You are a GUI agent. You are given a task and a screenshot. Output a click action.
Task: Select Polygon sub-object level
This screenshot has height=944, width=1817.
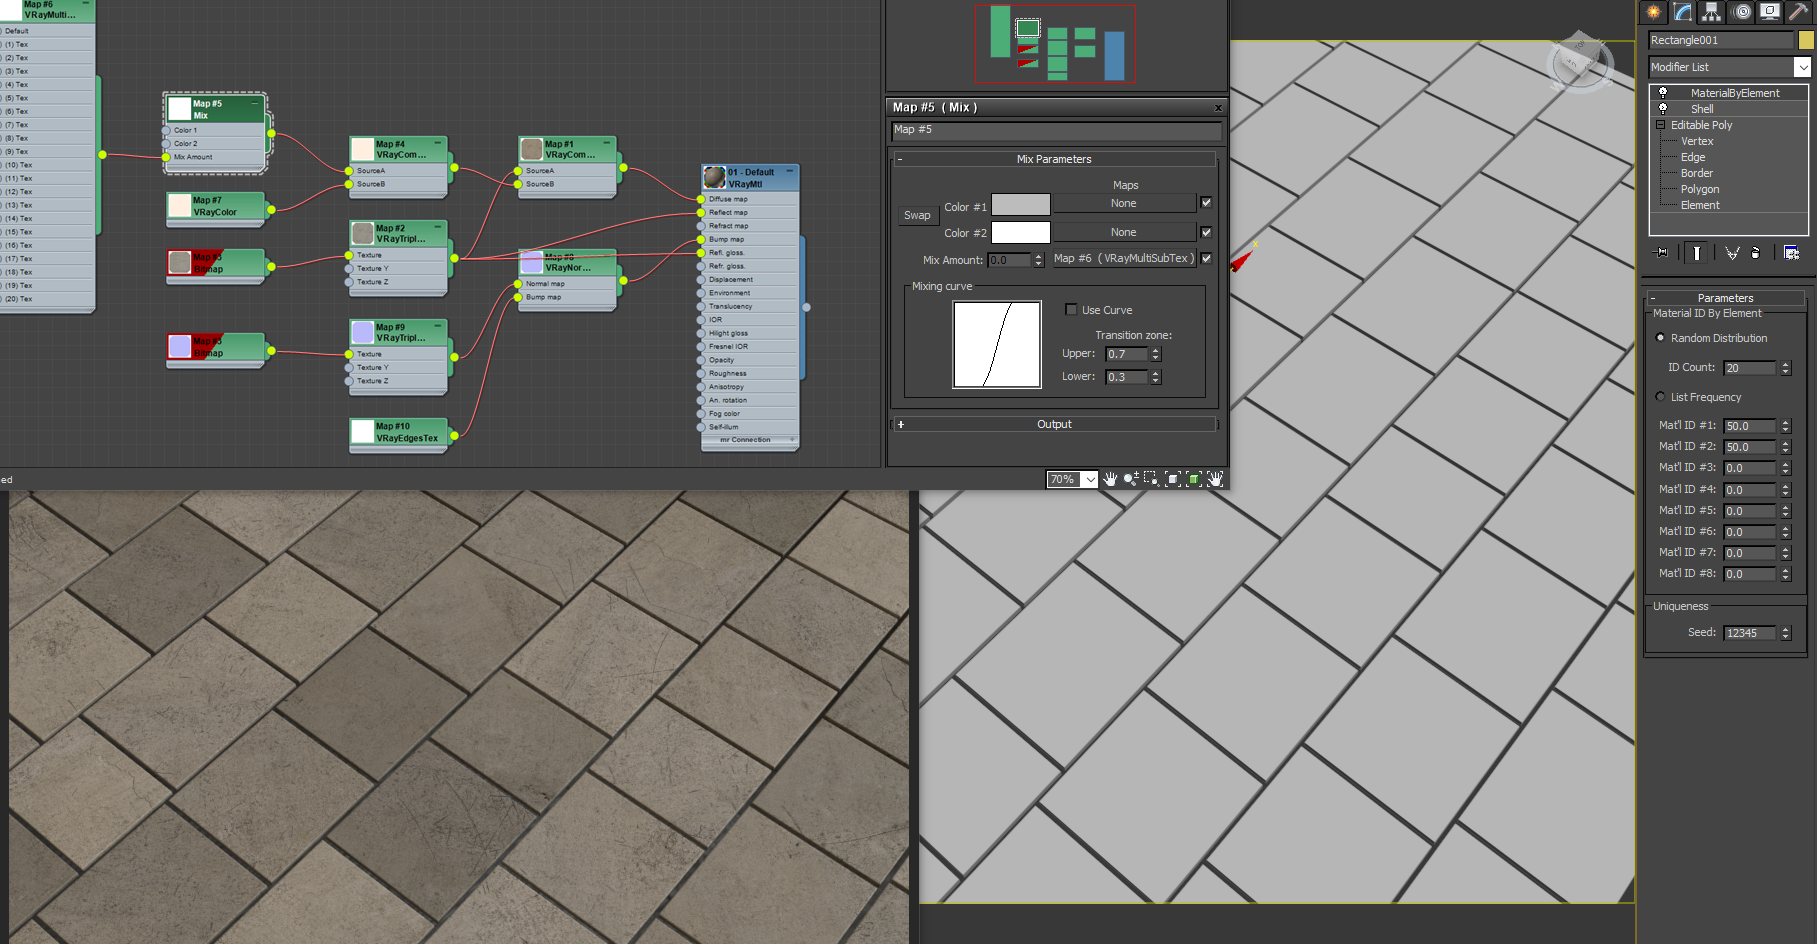1700,189
